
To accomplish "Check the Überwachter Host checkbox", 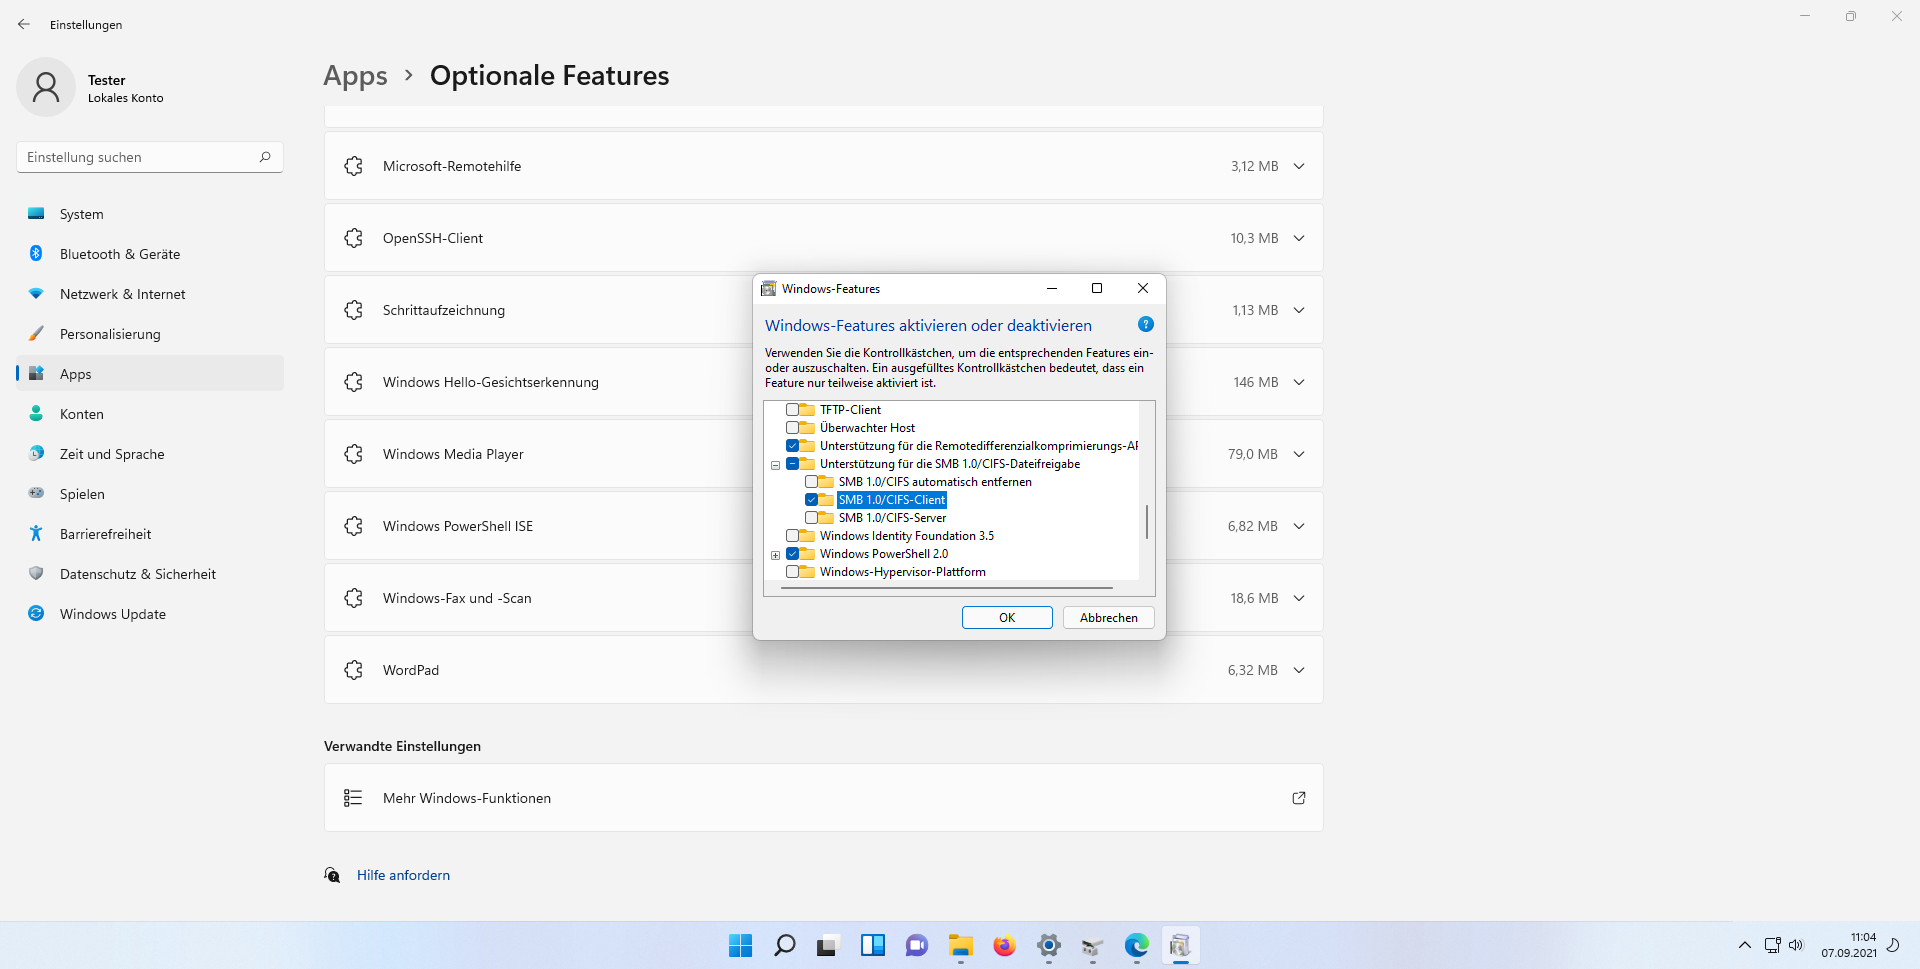I will coord(792,428).
